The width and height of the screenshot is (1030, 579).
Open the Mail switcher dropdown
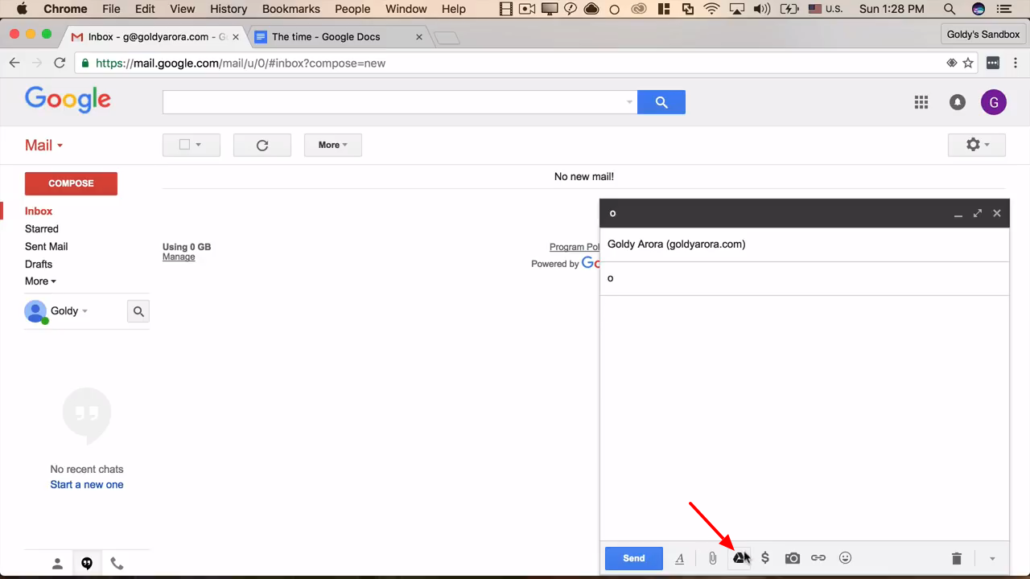pos(44,145)
